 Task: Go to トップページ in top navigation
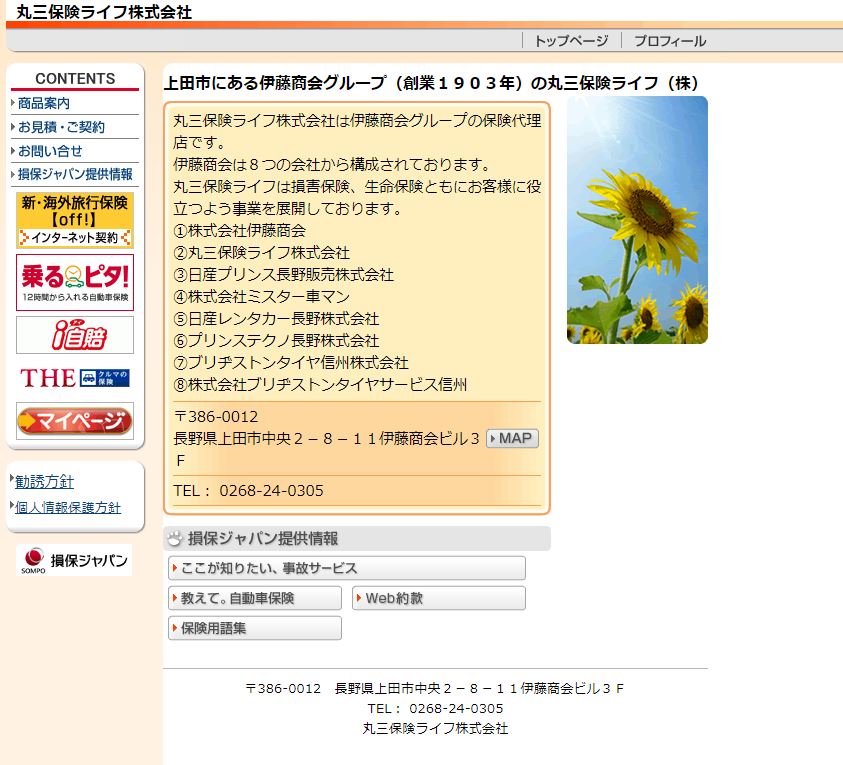(570, 41)
